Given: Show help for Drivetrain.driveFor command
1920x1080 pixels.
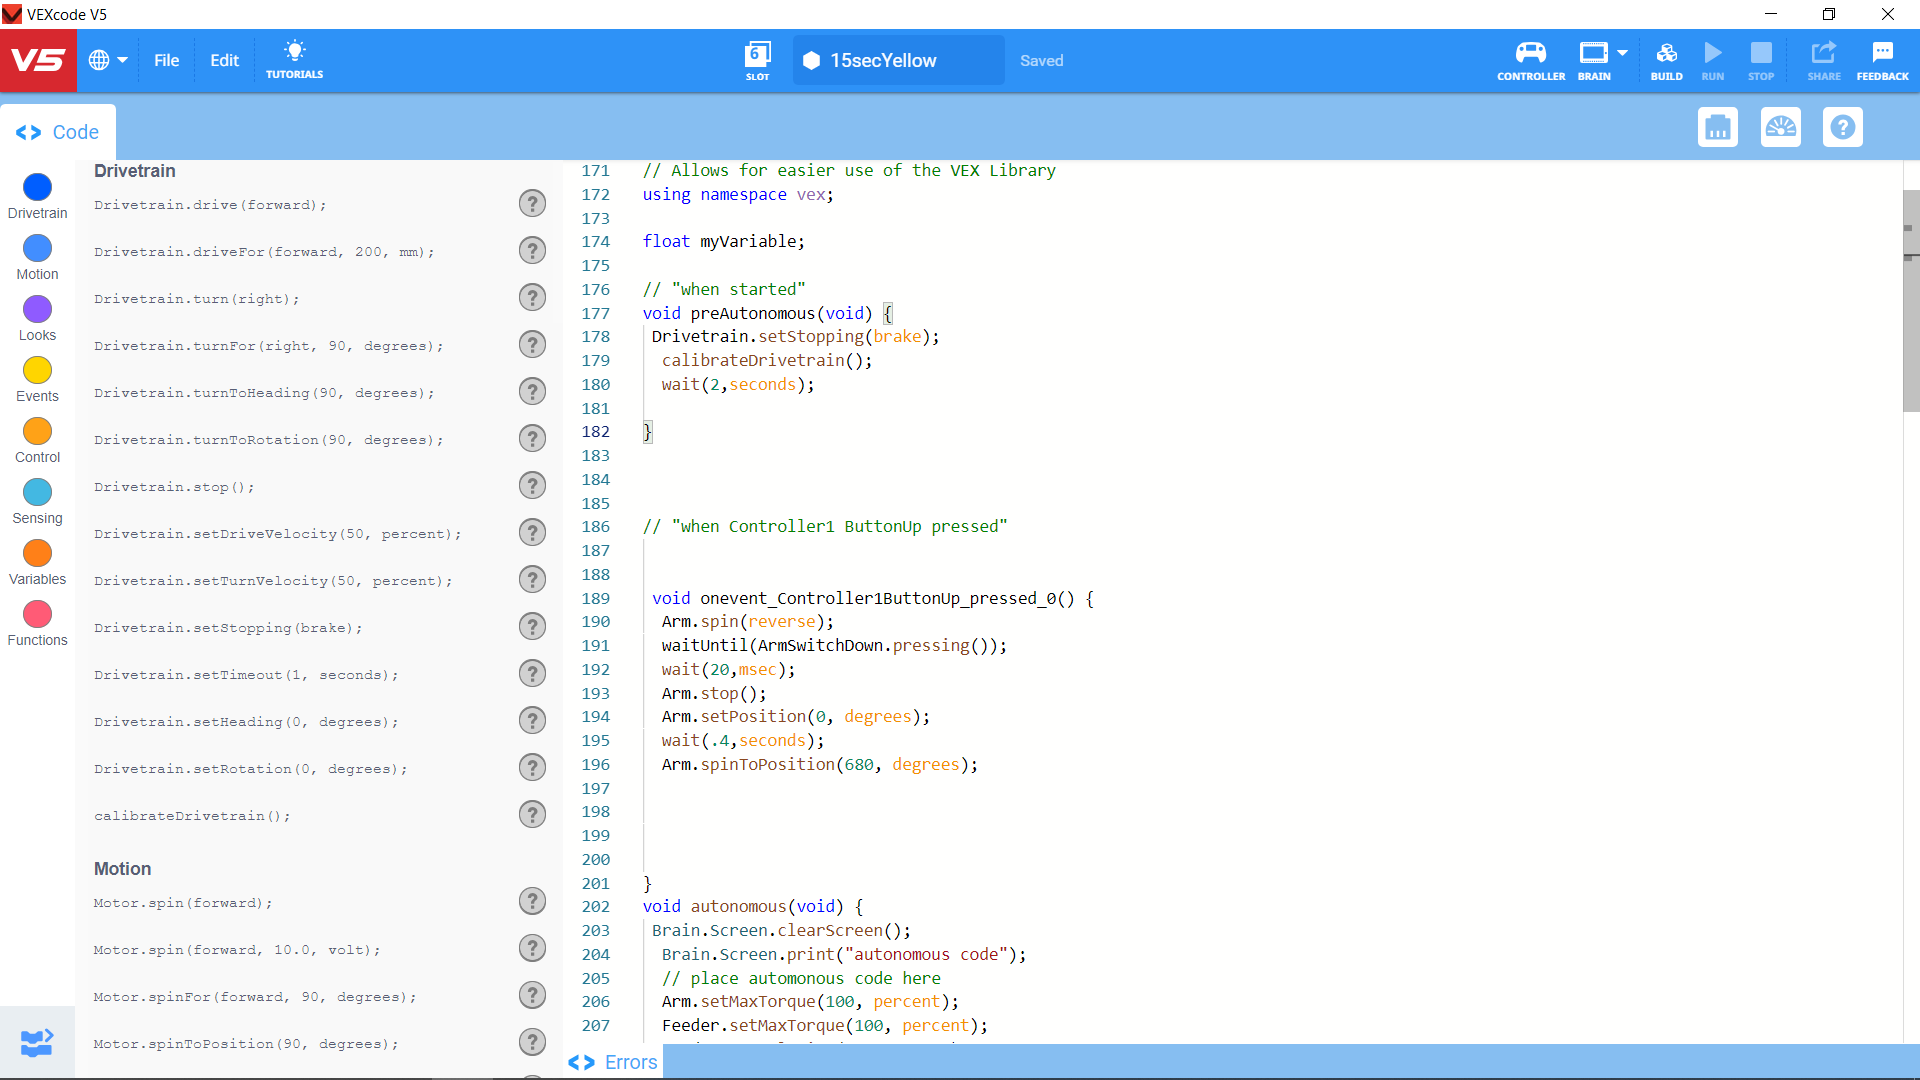Looking at the screenshot, I should coord(532,250).
